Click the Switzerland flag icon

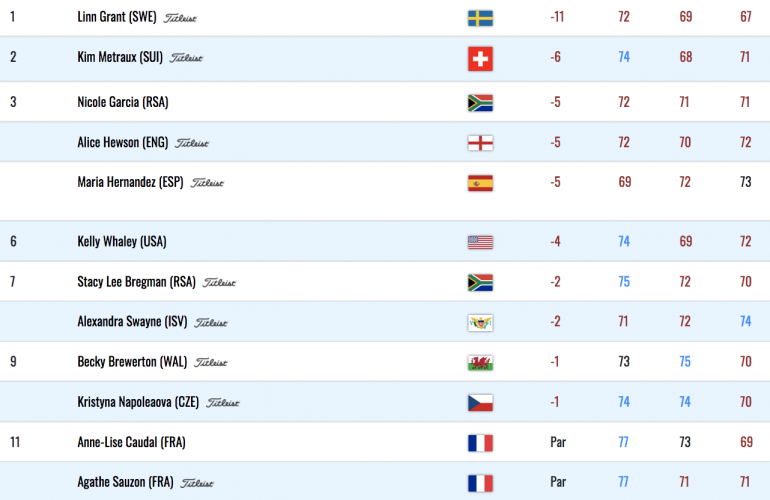click(x=480, y=59)
